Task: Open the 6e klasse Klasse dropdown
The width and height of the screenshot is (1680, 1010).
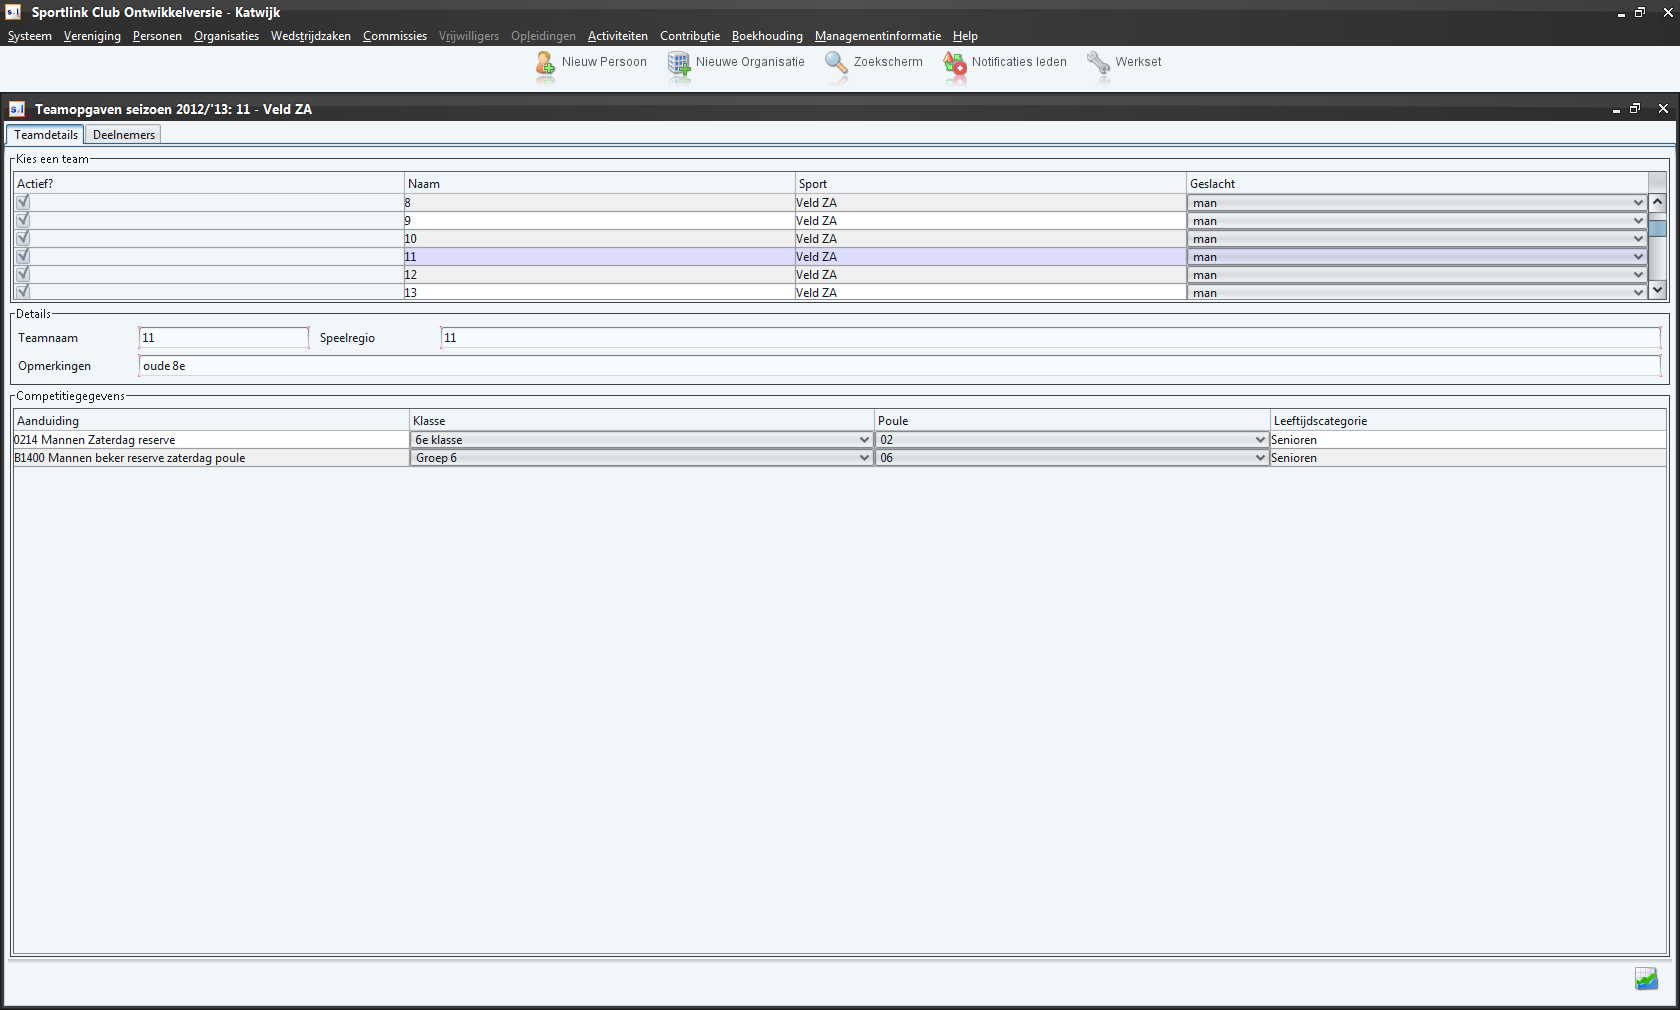Action: pos(642,440)
